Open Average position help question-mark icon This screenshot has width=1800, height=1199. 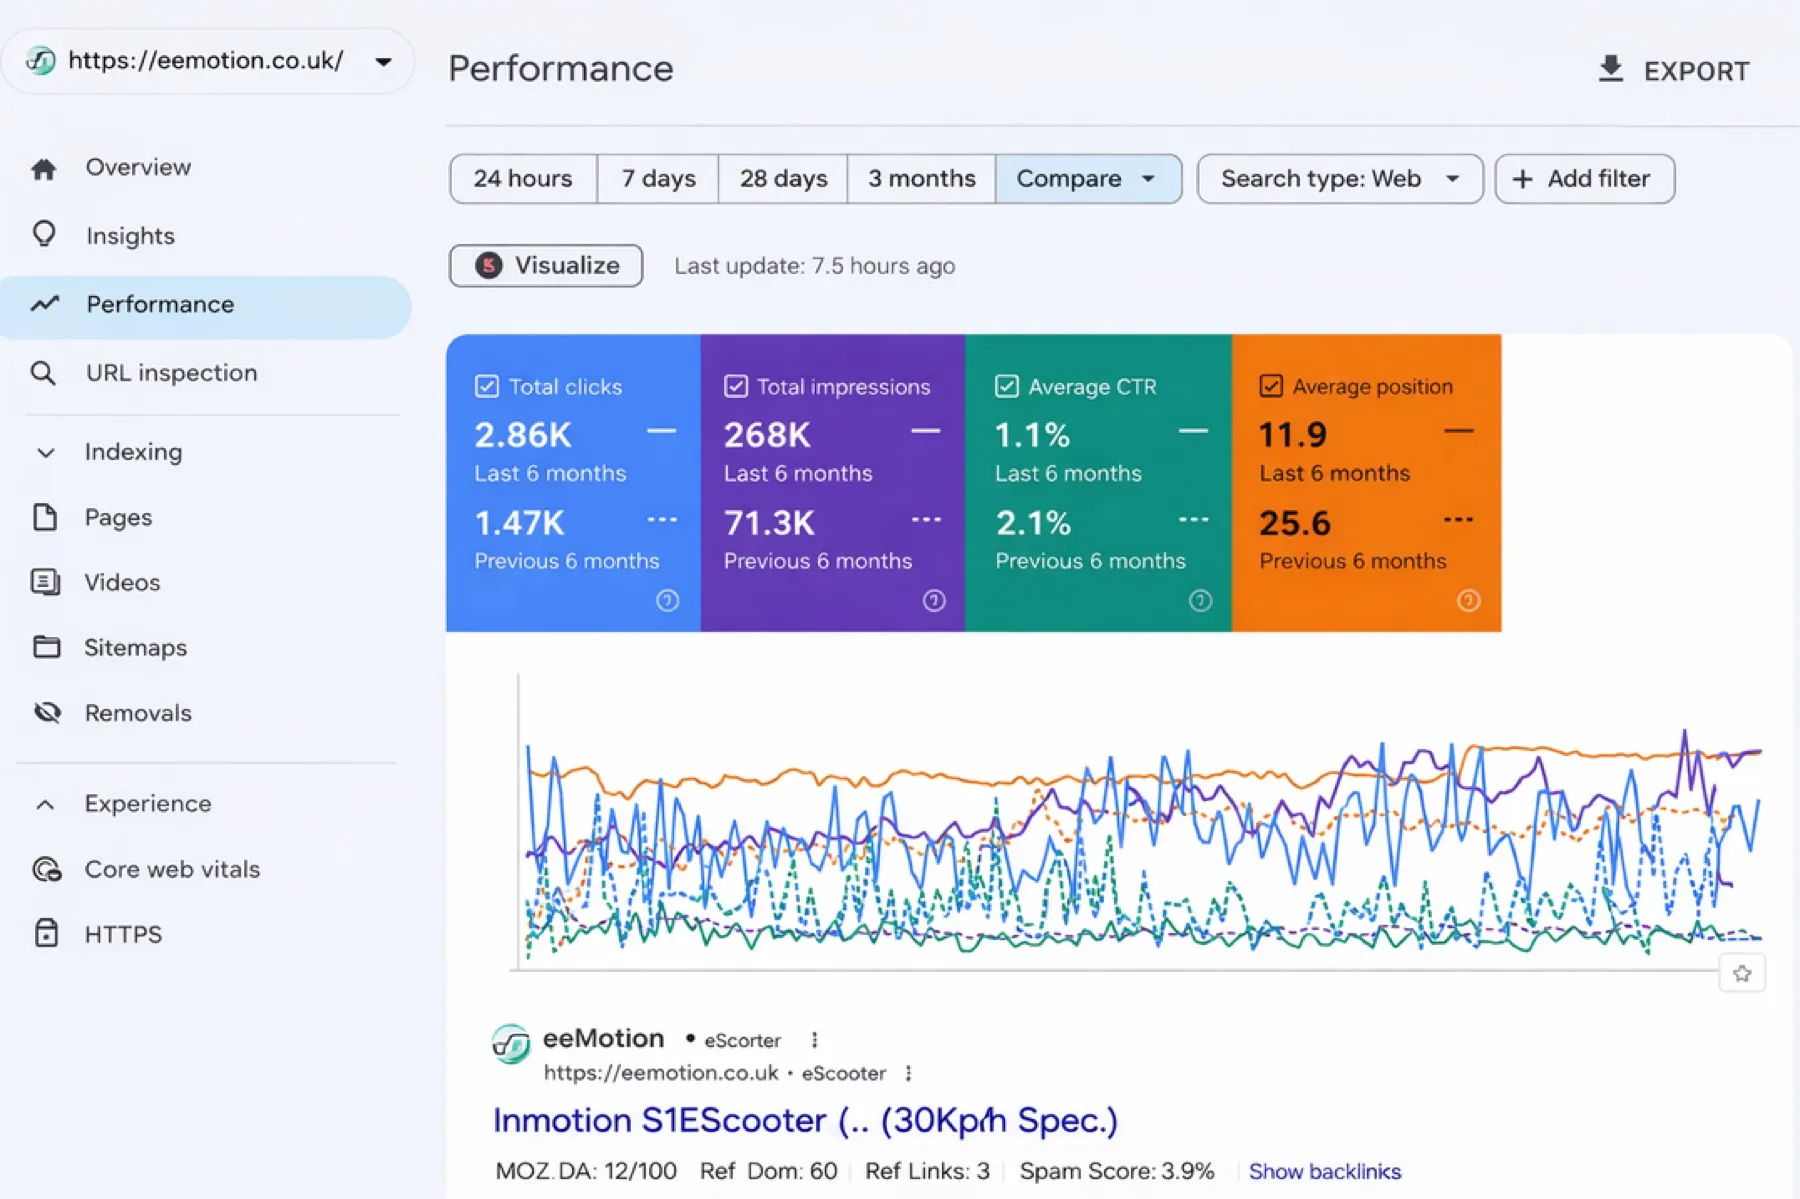click(x=1468, y=600)
